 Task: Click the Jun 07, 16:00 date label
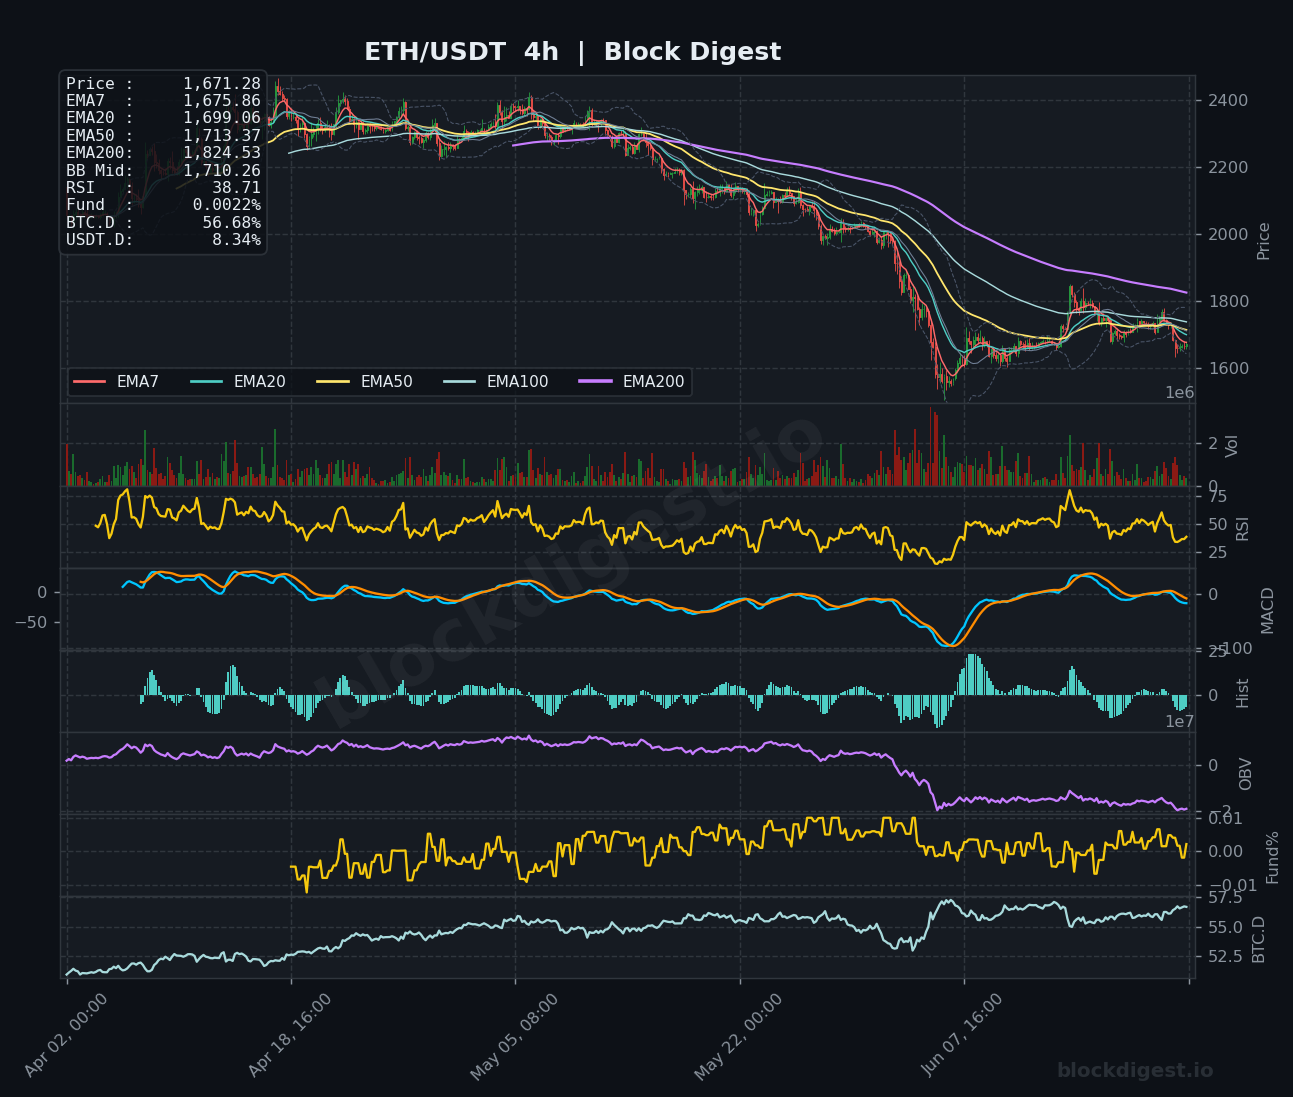point(962,1036)
